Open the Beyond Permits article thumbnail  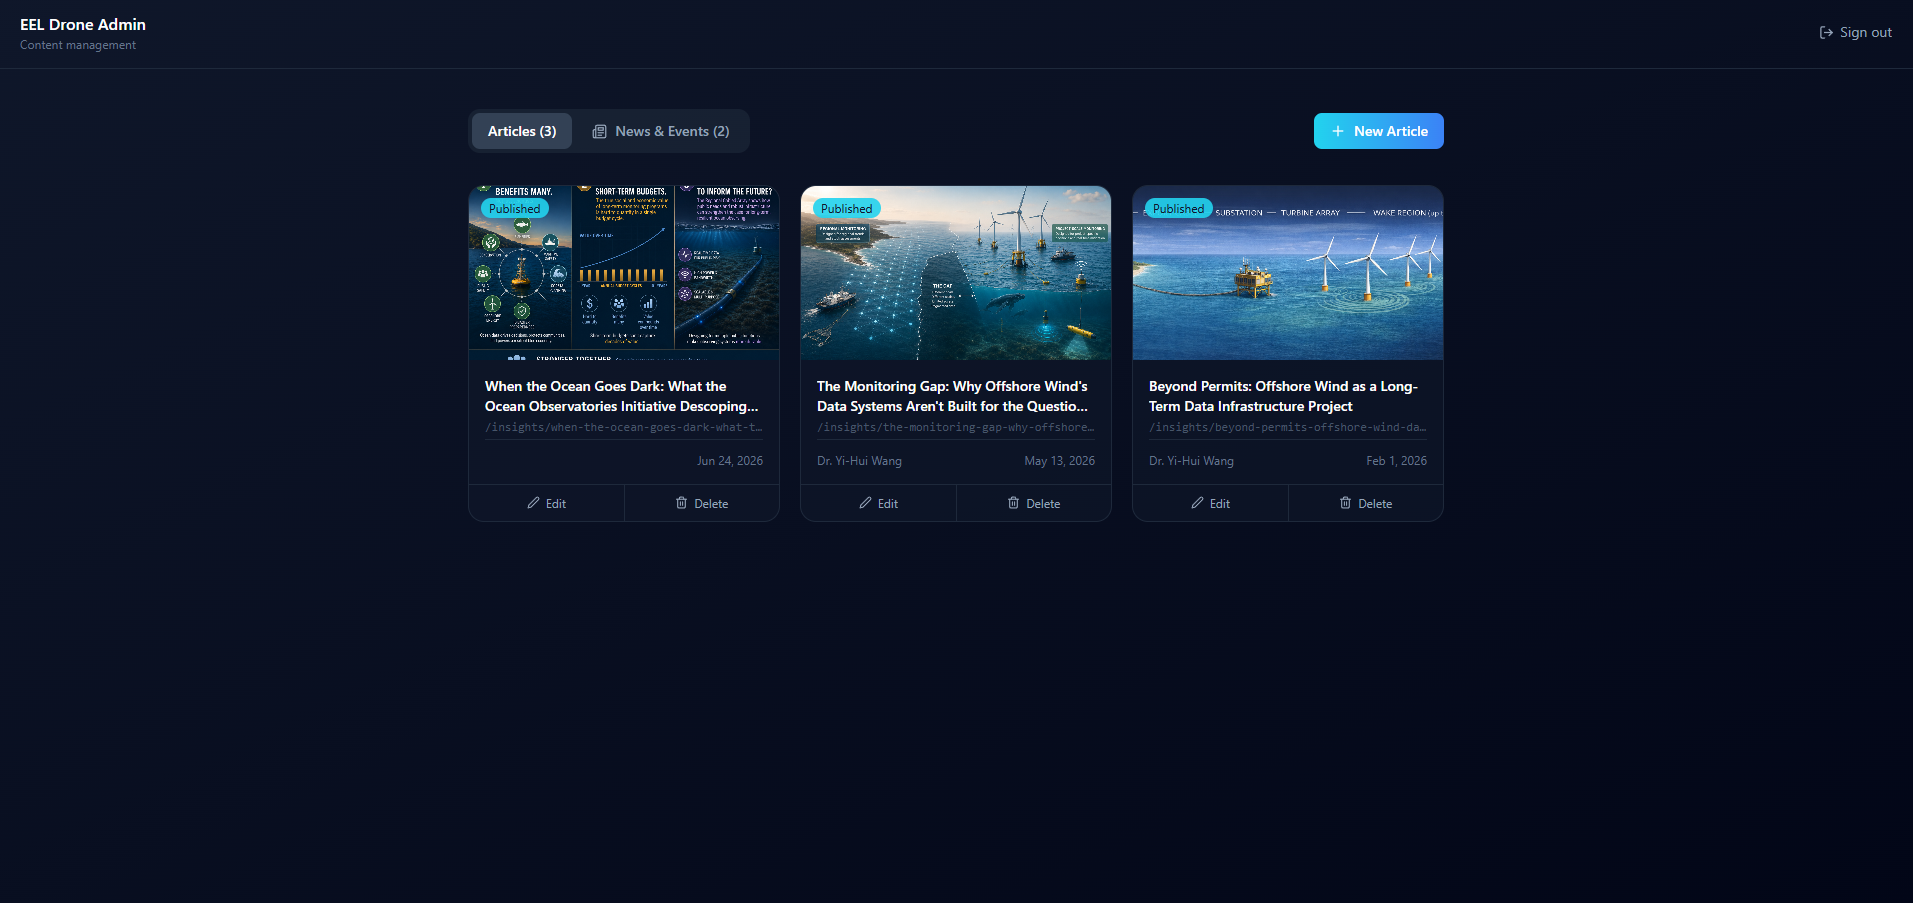pyautogui.click(x=1288, y=272)
